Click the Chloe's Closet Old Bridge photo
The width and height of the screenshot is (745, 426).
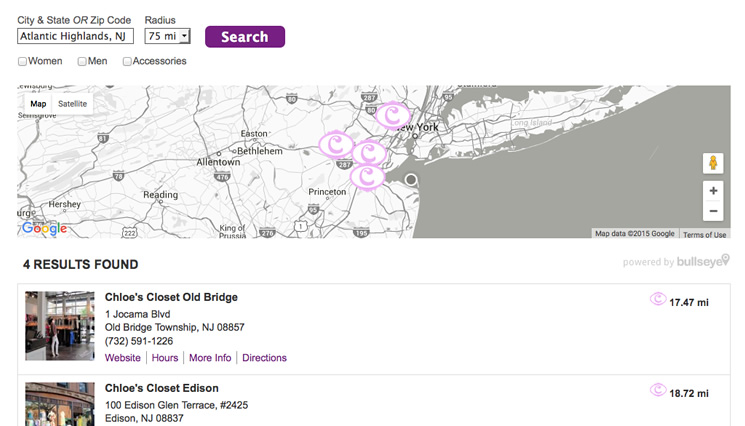coord(60,326)
